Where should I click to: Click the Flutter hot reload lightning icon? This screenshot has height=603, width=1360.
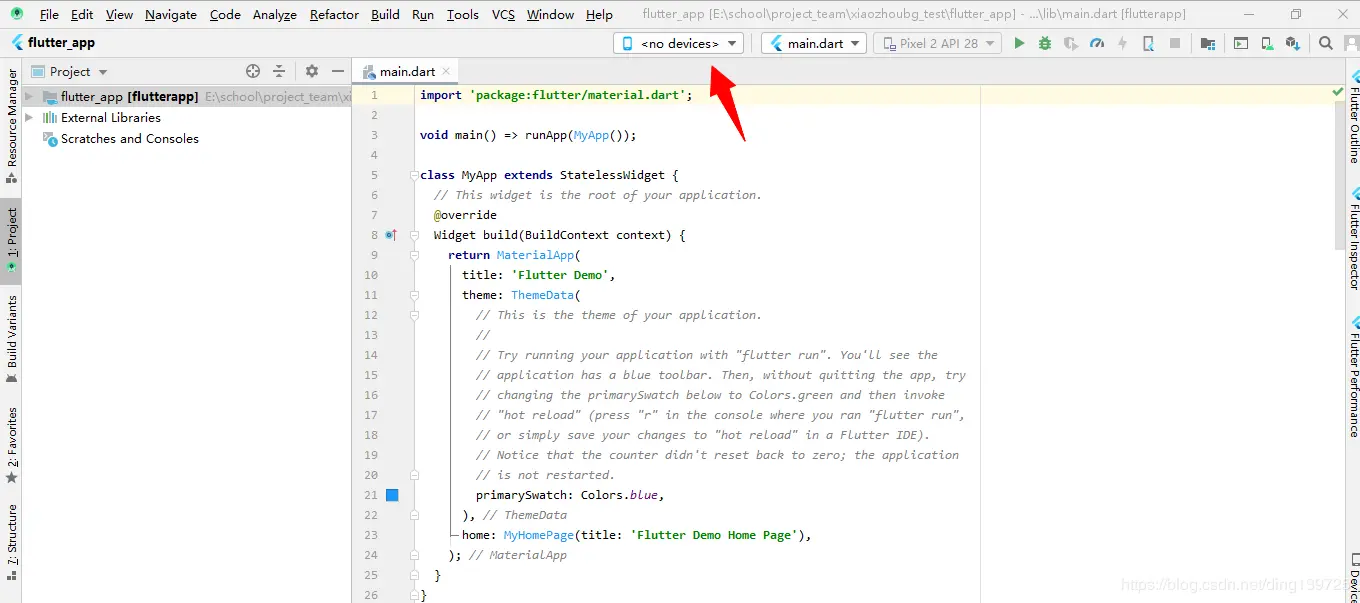(1122, 43)
